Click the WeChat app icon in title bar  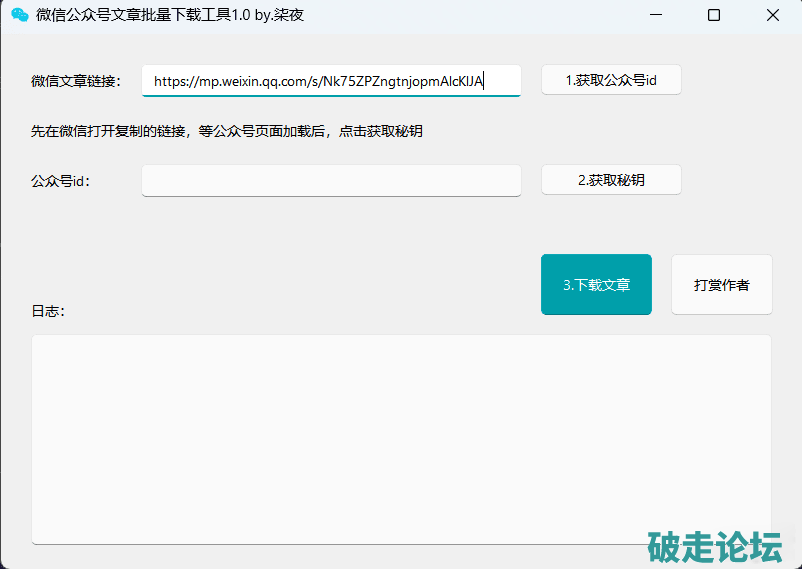click(x=19, y=15)
